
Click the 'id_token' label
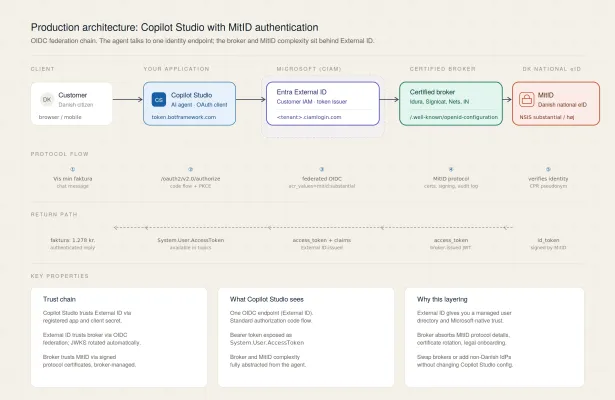[x=548, y=240]
